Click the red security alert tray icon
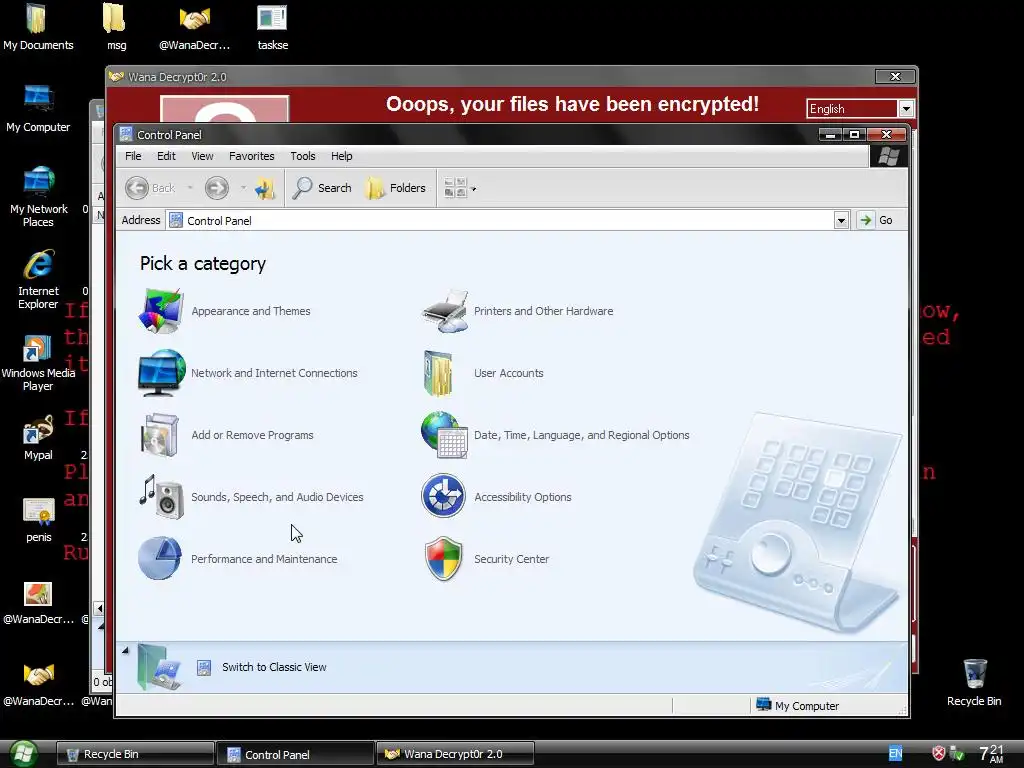This screenshot has width=1024, height=768. pos(938,753)
